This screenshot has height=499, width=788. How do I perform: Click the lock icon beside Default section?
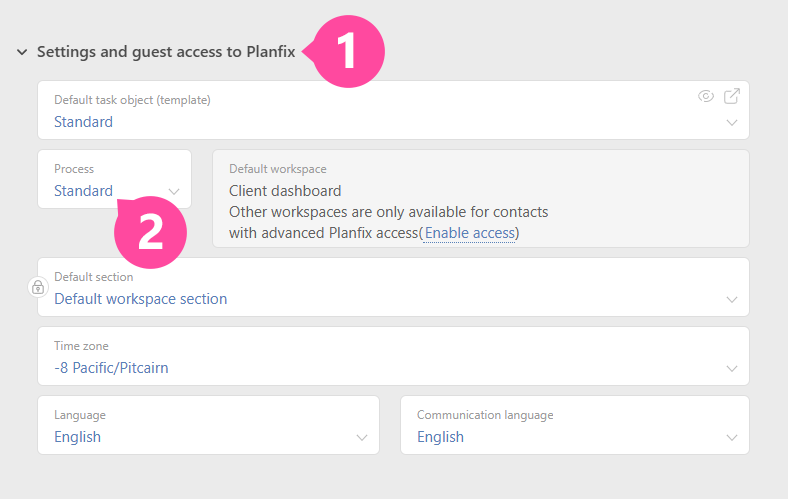coord(37,287)
